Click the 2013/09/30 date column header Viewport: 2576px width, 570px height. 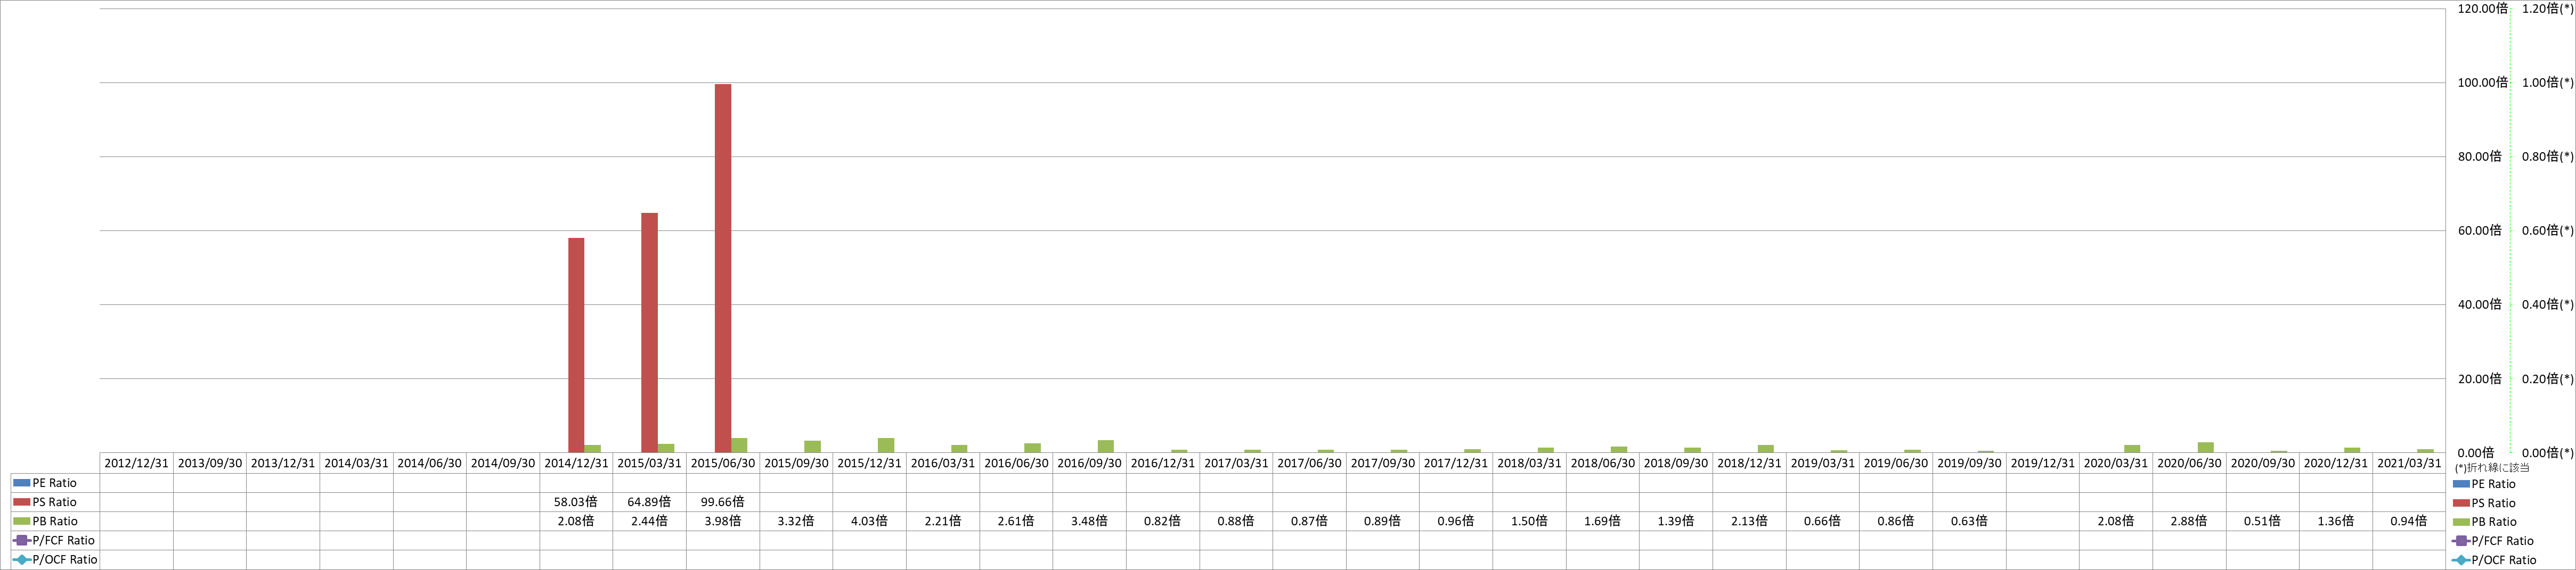(210, 463)
